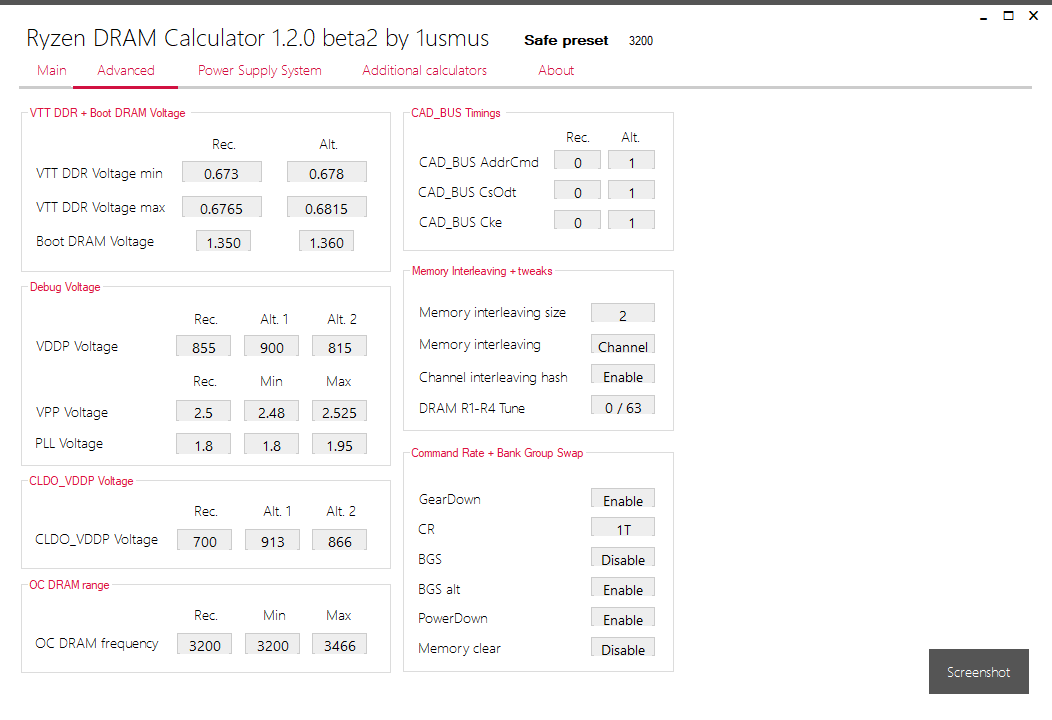Select Boot DRAM Voltage Alt. value 1.360

tap(327, 242)
